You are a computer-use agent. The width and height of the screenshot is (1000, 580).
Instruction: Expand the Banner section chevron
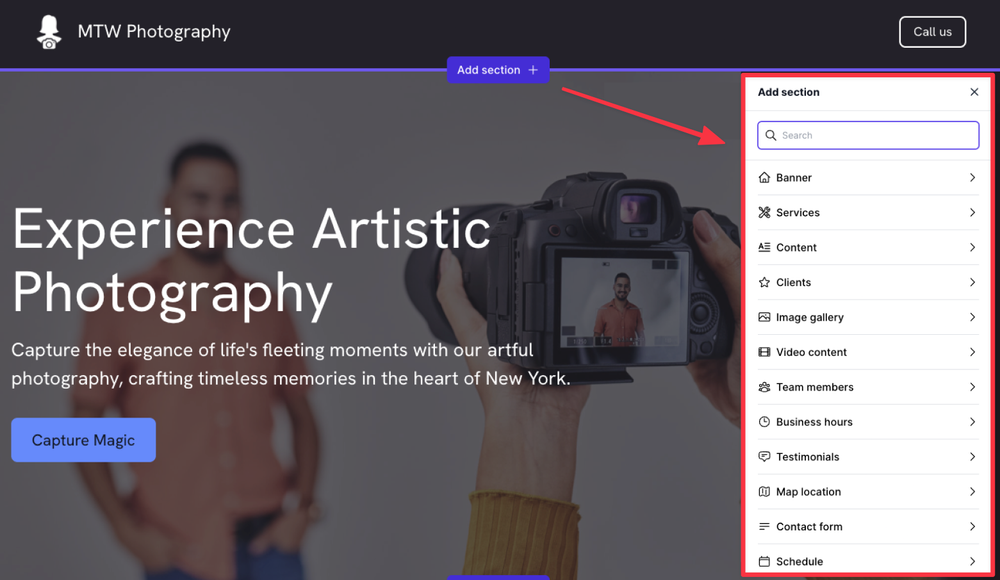pyautogui.click(x=973, y=177)
